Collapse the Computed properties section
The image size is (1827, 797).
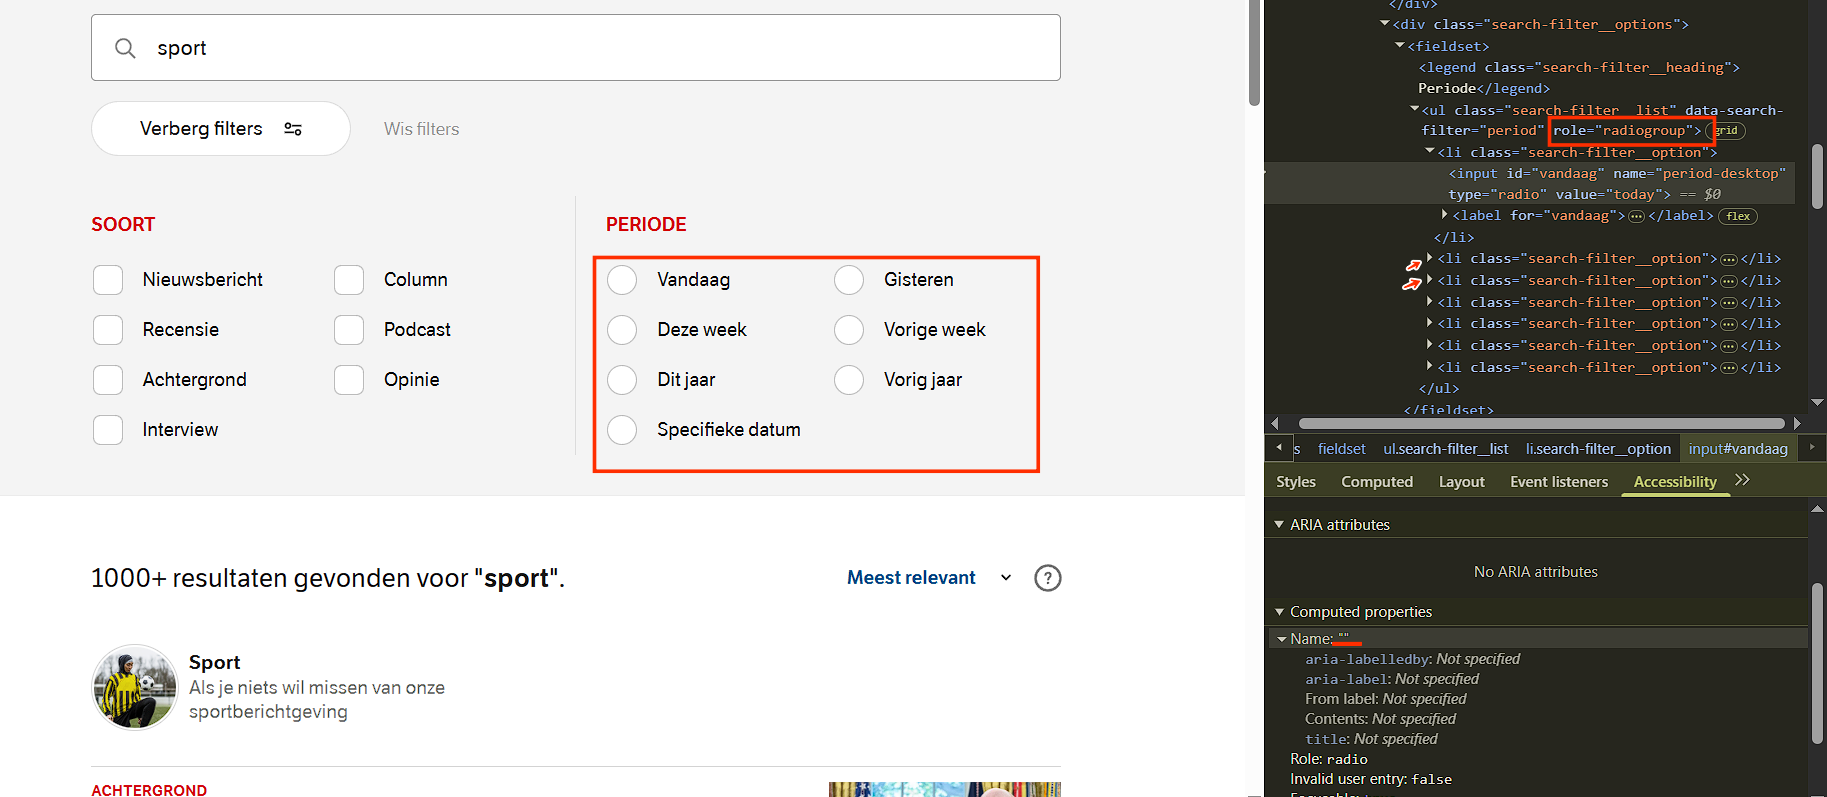1279,612
